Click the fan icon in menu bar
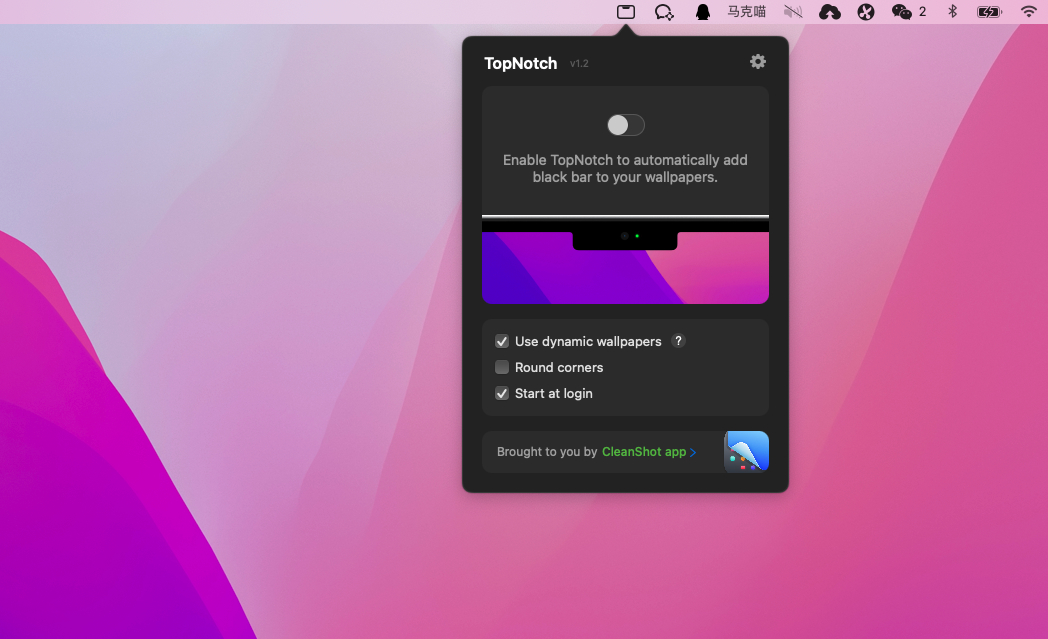Image resolution: width=1048 pixels, height=639 pixels. click(x=866, y=12)
